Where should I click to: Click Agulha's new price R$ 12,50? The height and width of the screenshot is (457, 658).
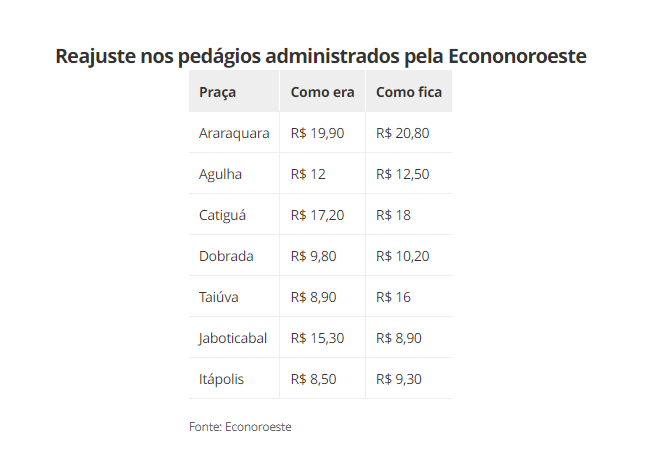point(403,174)
